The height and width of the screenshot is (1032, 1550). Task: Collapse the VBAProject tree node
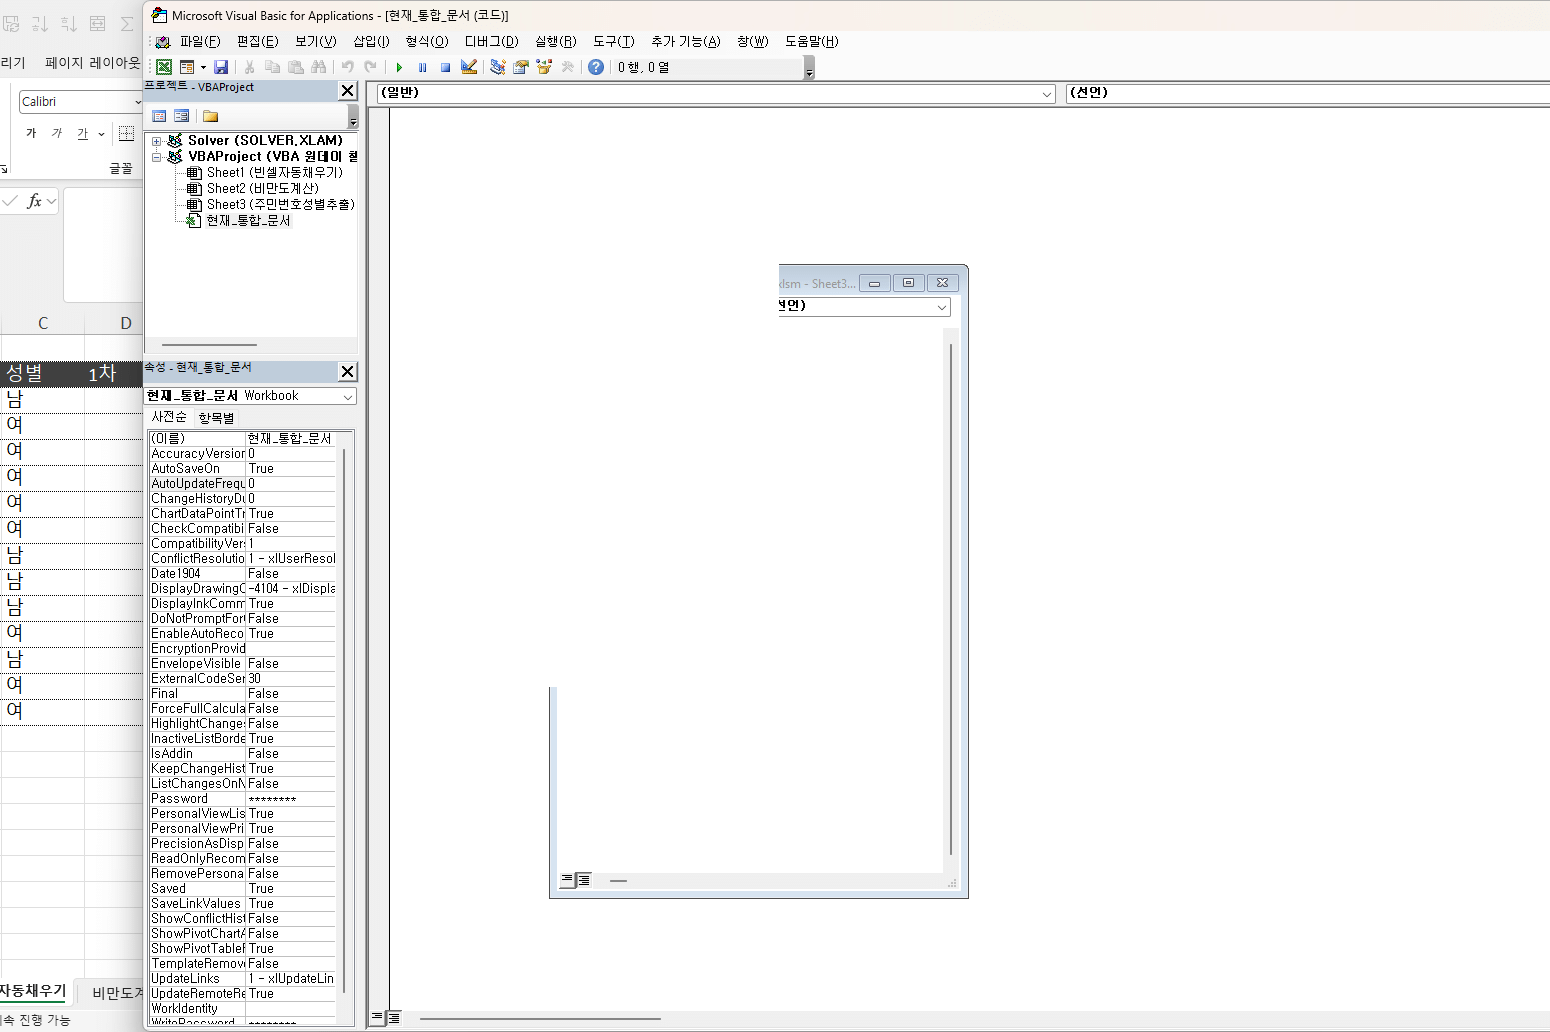156,157
